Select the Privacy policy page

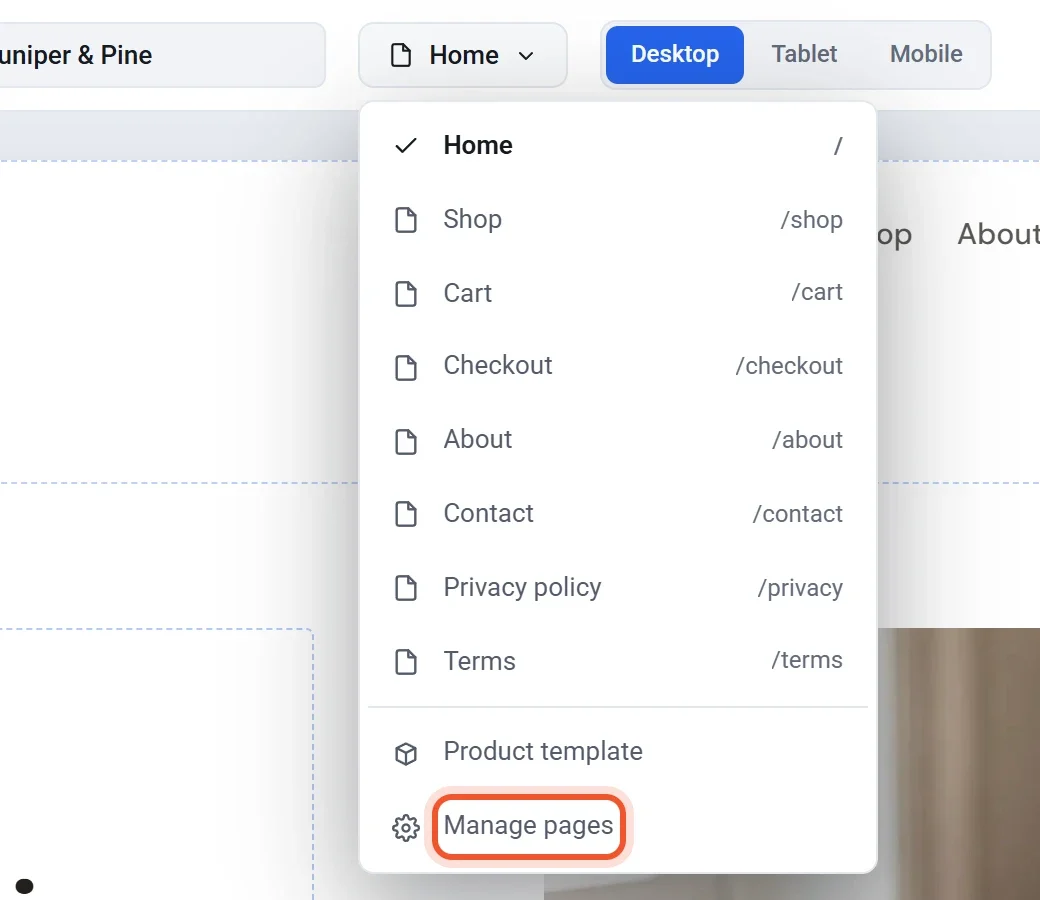tap(618, 588)
